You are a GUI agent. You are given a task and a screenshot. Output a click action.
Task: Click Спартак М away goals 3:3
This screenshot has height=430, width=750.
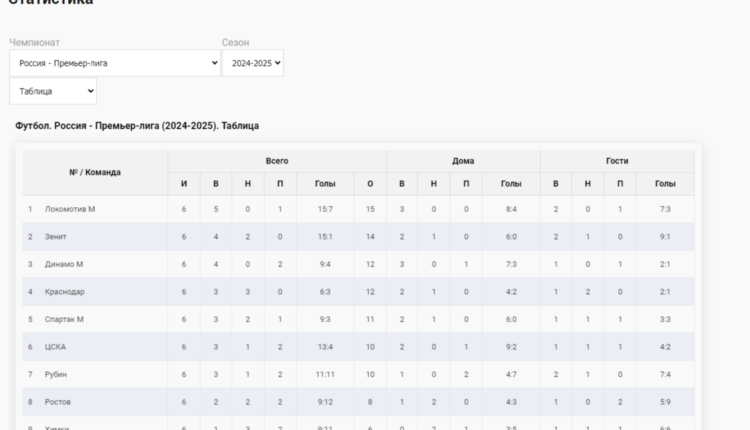click(x=665, y=319)
